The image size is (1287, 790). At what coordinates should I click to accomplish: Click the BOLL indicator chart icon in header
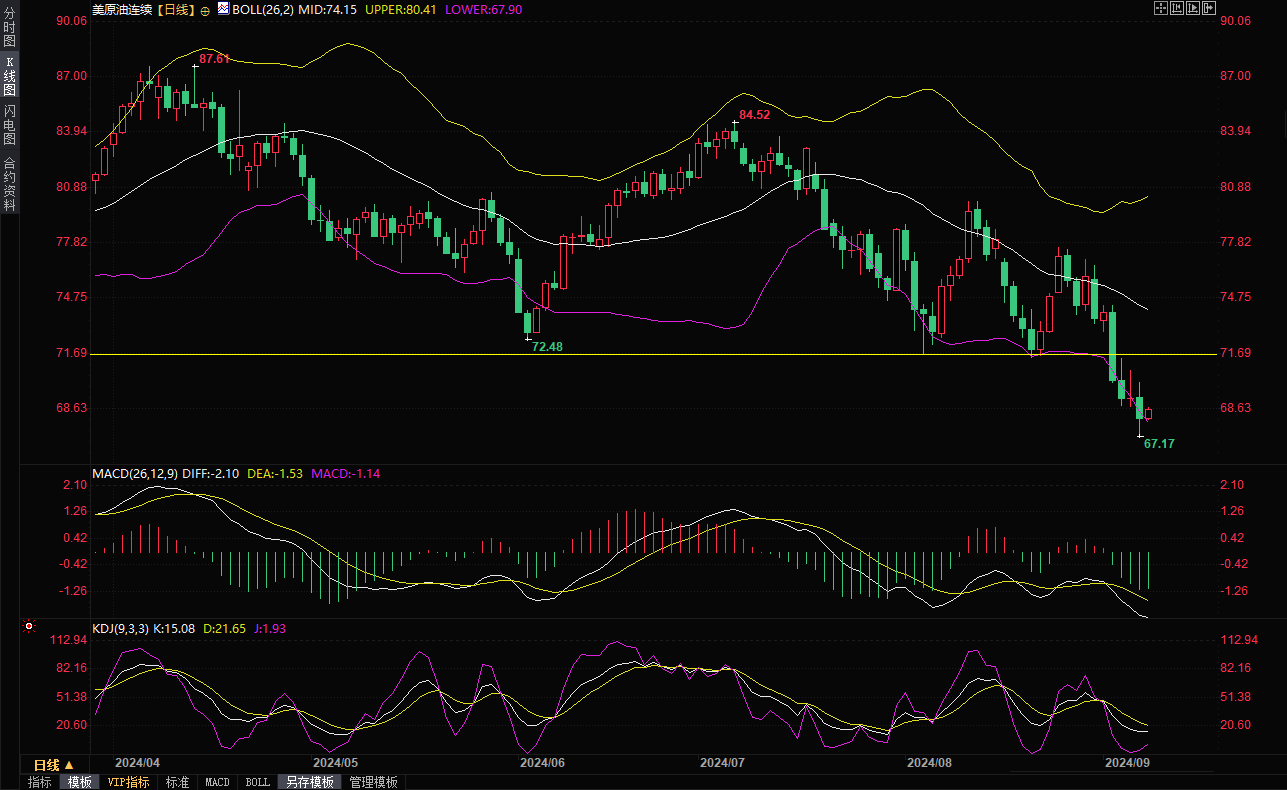[224, 10]
